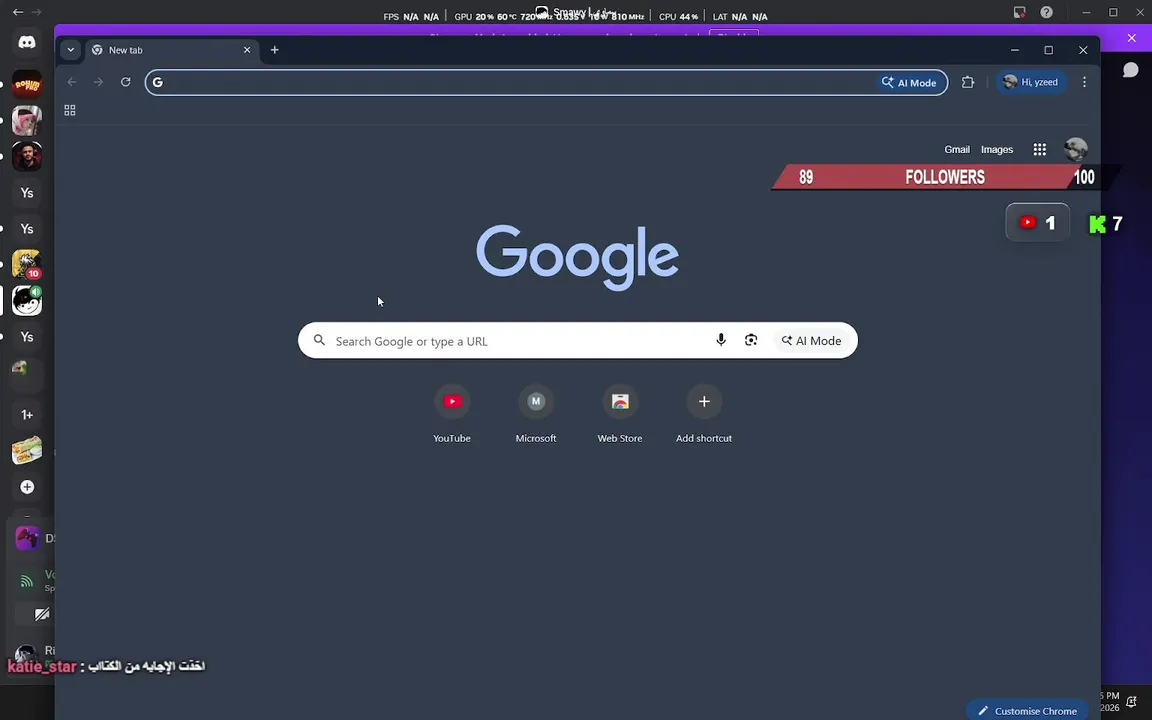Open chat bubble icon at right edge
This screenshot has width=1152, height=720.
click(x=1131, y=70)
